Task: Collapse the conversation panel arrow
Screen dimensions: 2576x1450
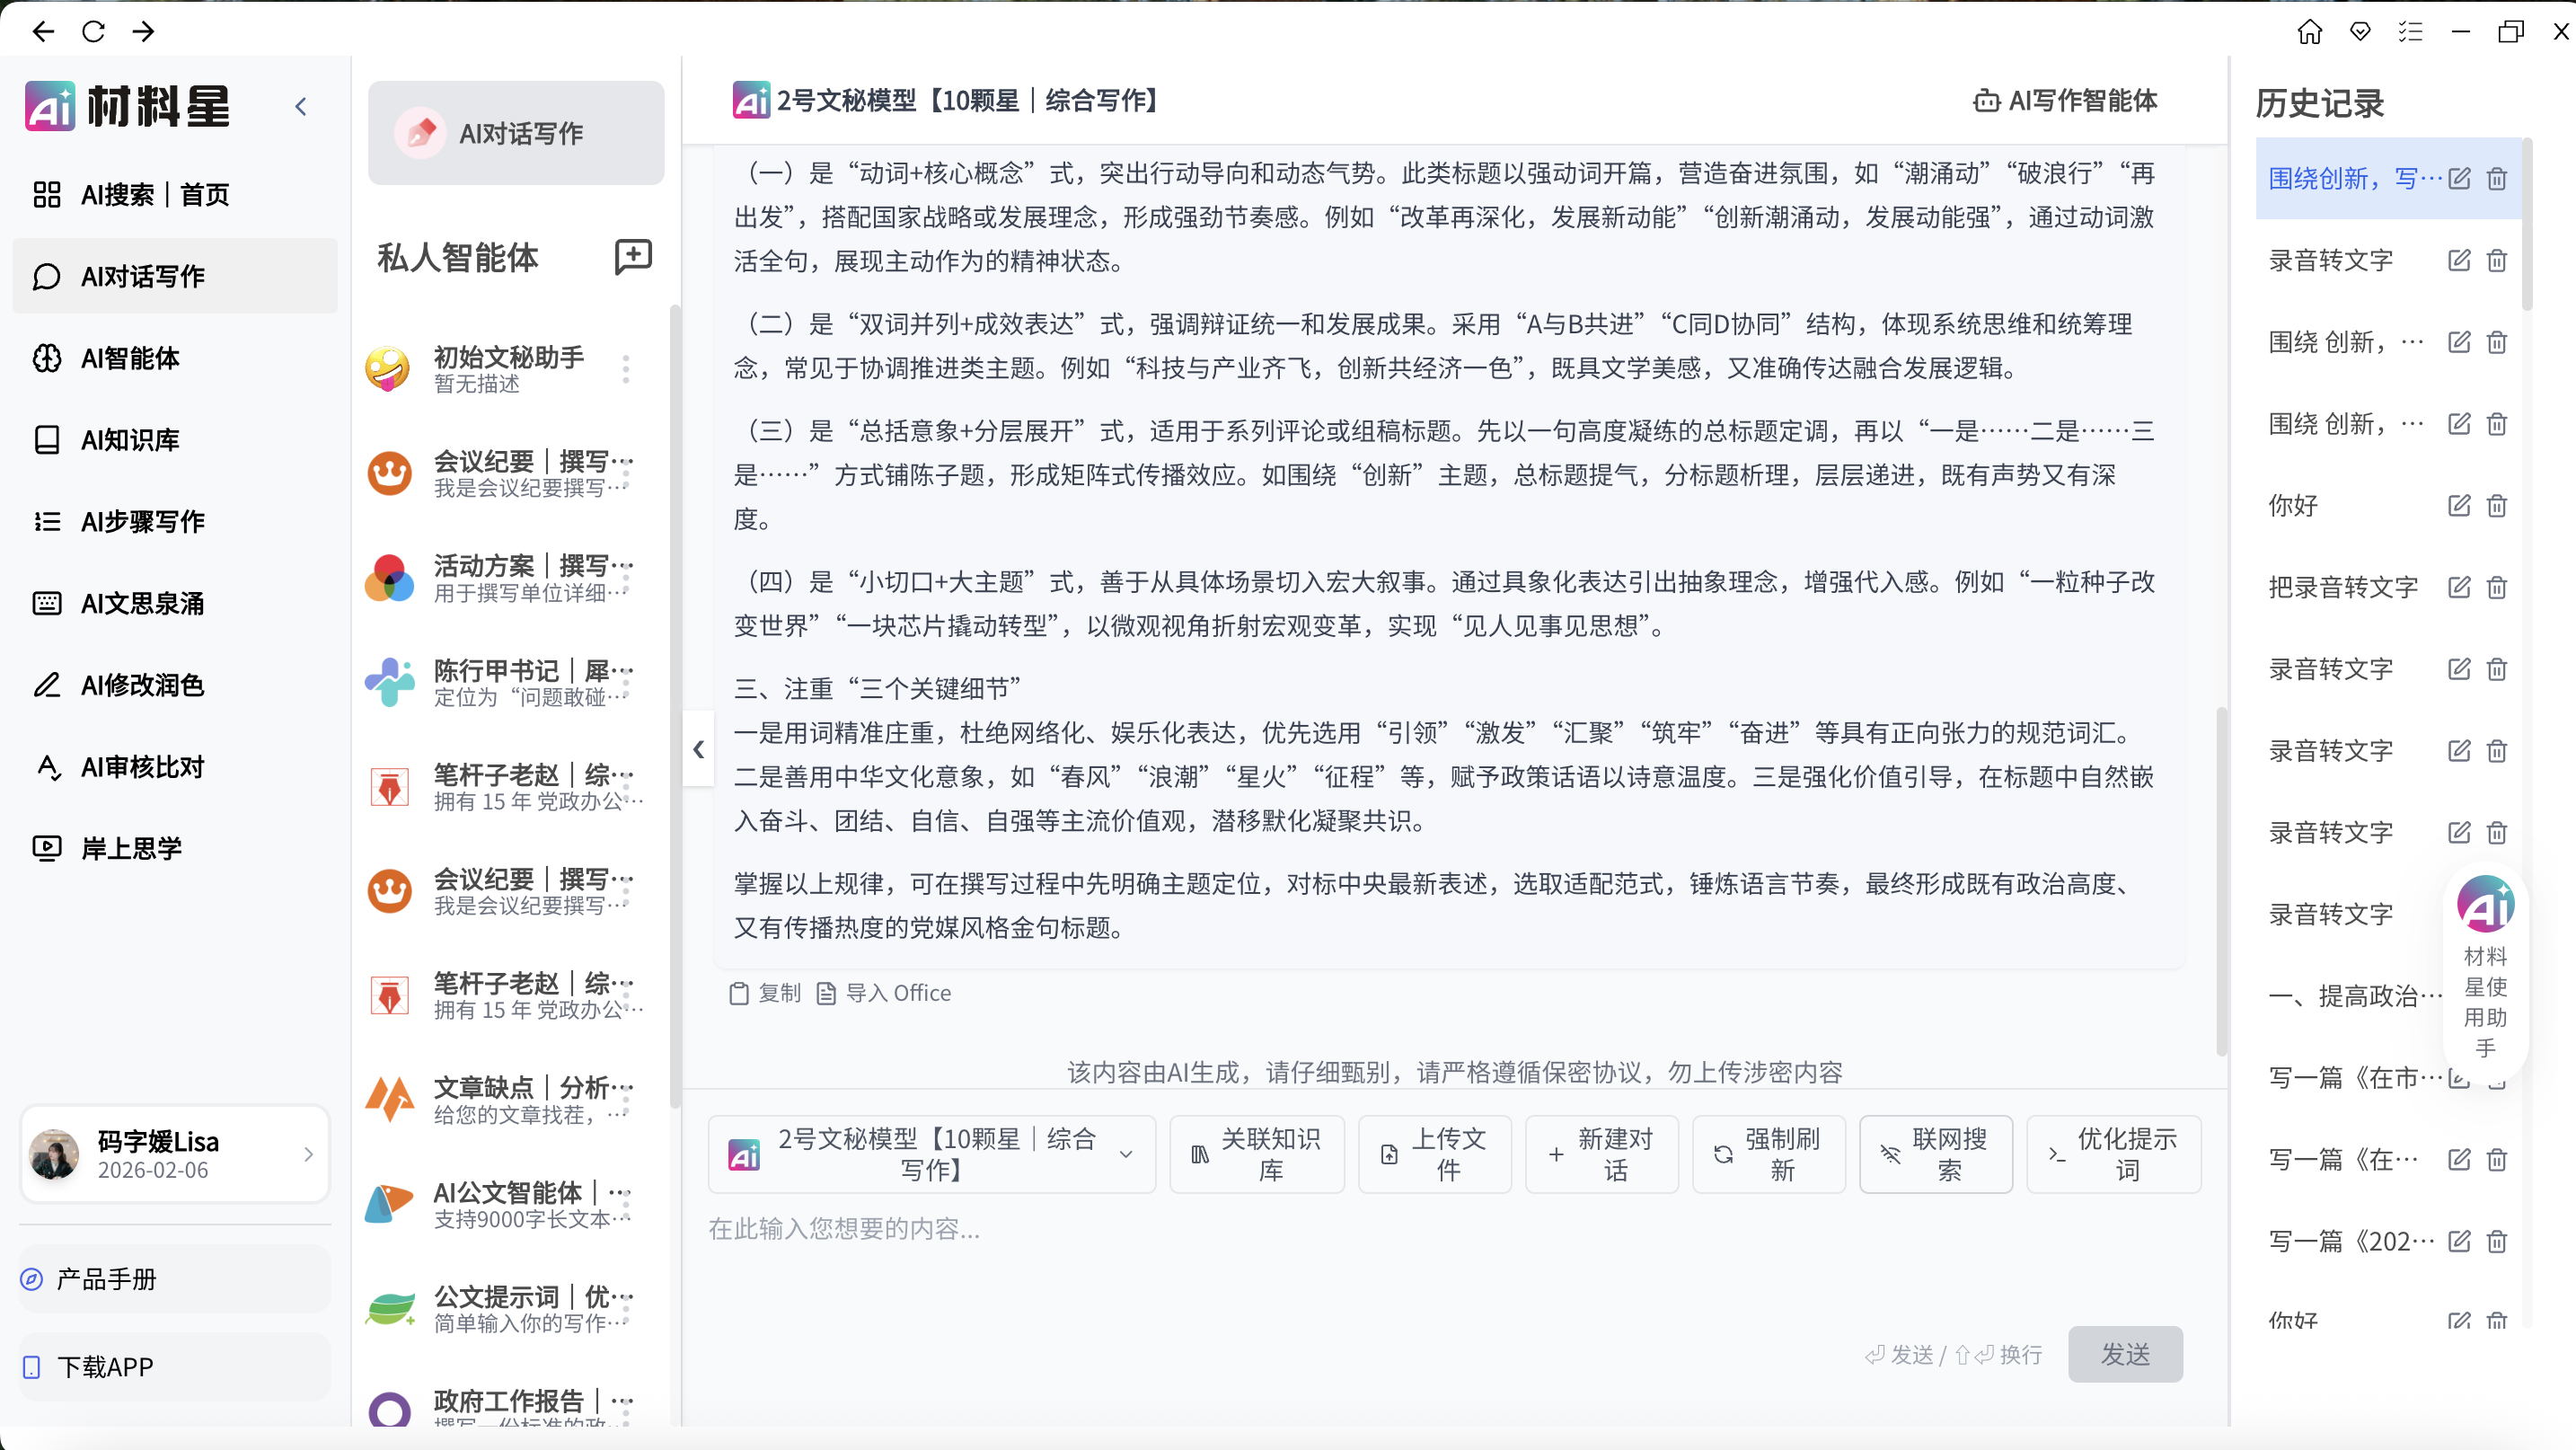Action: point(698,749)
